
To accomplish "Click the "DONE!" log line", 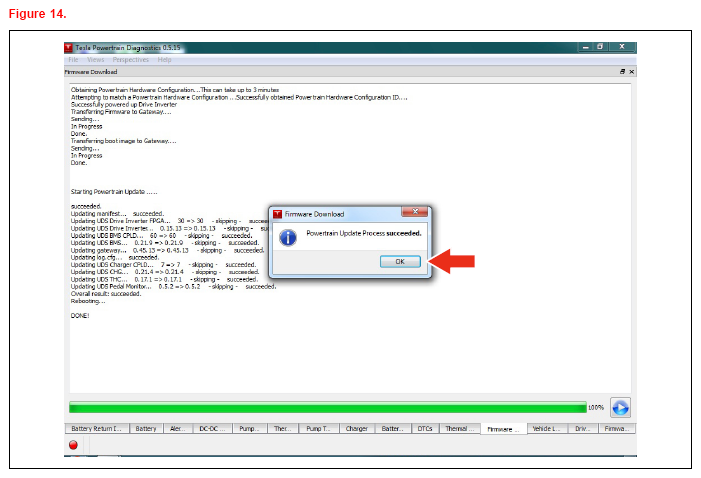I will 80,316.
